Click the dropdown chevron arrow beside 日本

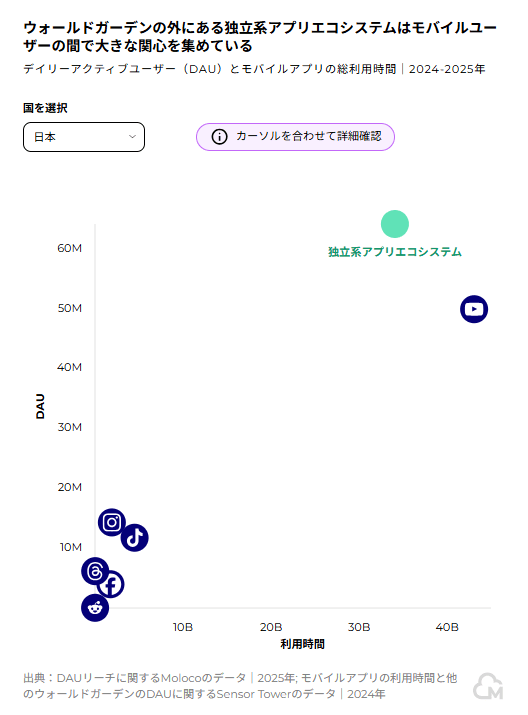(x=132, y=137)
